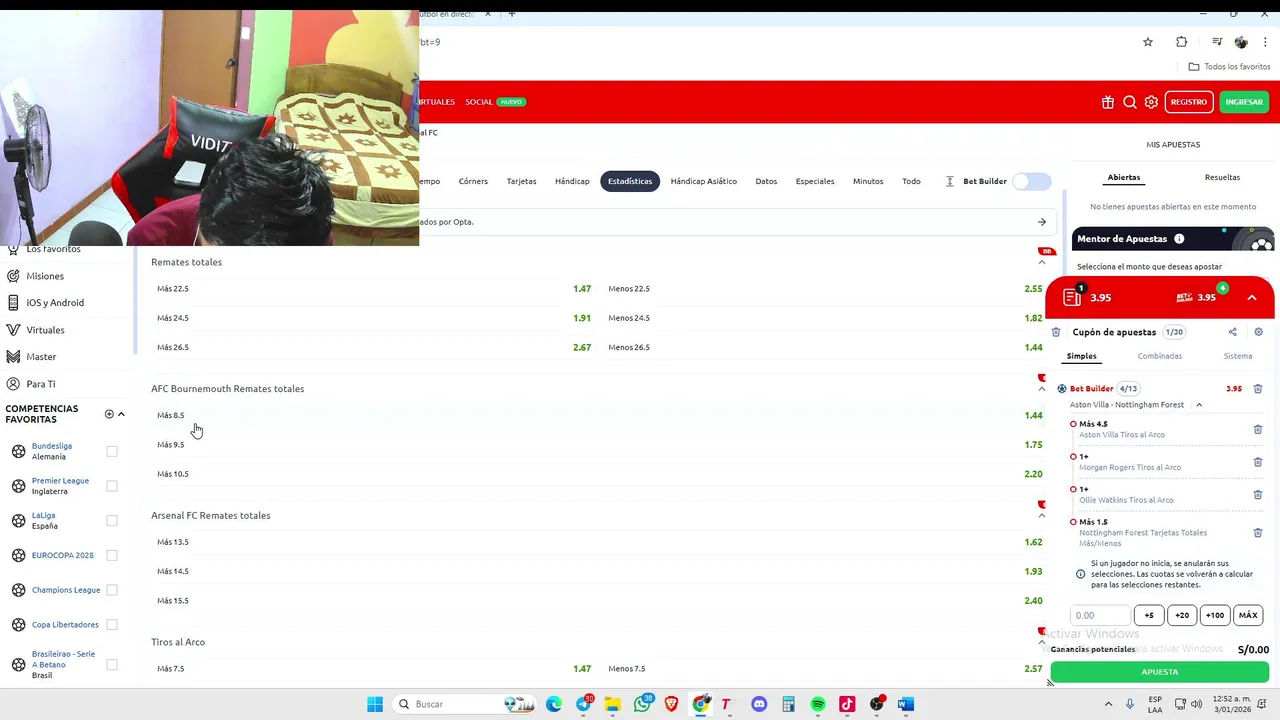Check the LaLiga España checkbox
This screenshot has height=720, width=1280.
tap(112, 520)
